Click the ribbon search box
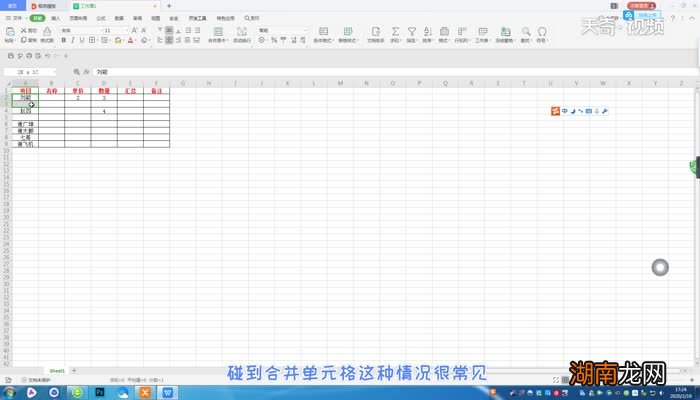 click(252, 18)
